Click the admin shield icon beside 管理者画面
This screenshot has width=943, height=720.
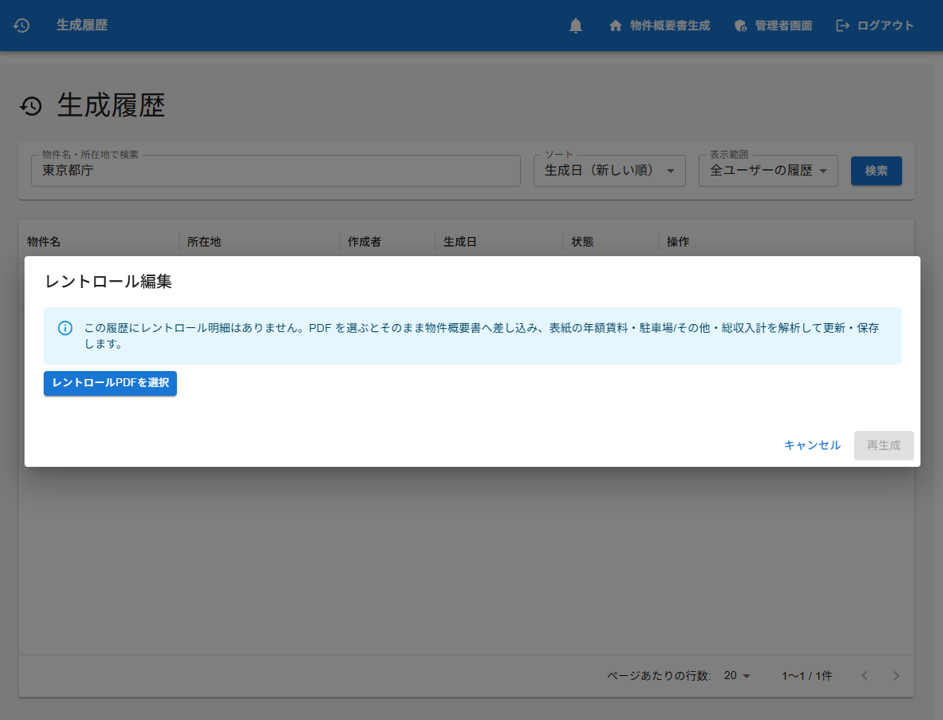point(740,25)
